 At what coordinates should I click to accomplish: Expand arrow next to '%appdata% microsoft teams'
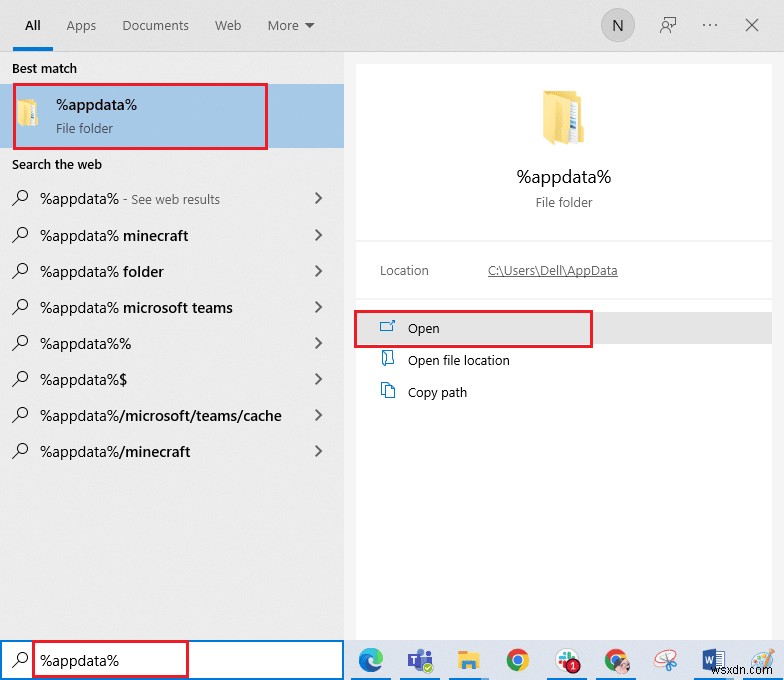(x=318, y=307)
